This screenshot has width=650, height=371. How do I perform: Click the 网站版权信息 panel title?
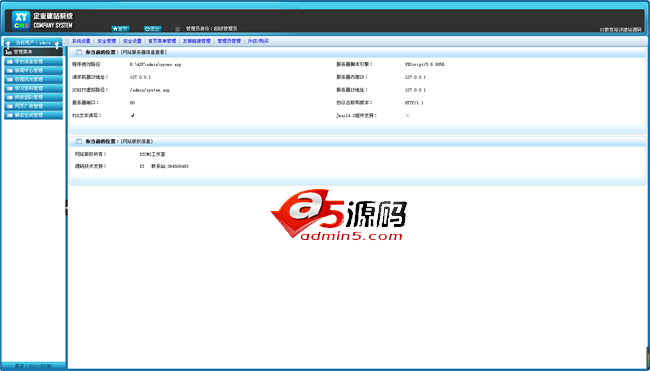[x=137, y=141]
